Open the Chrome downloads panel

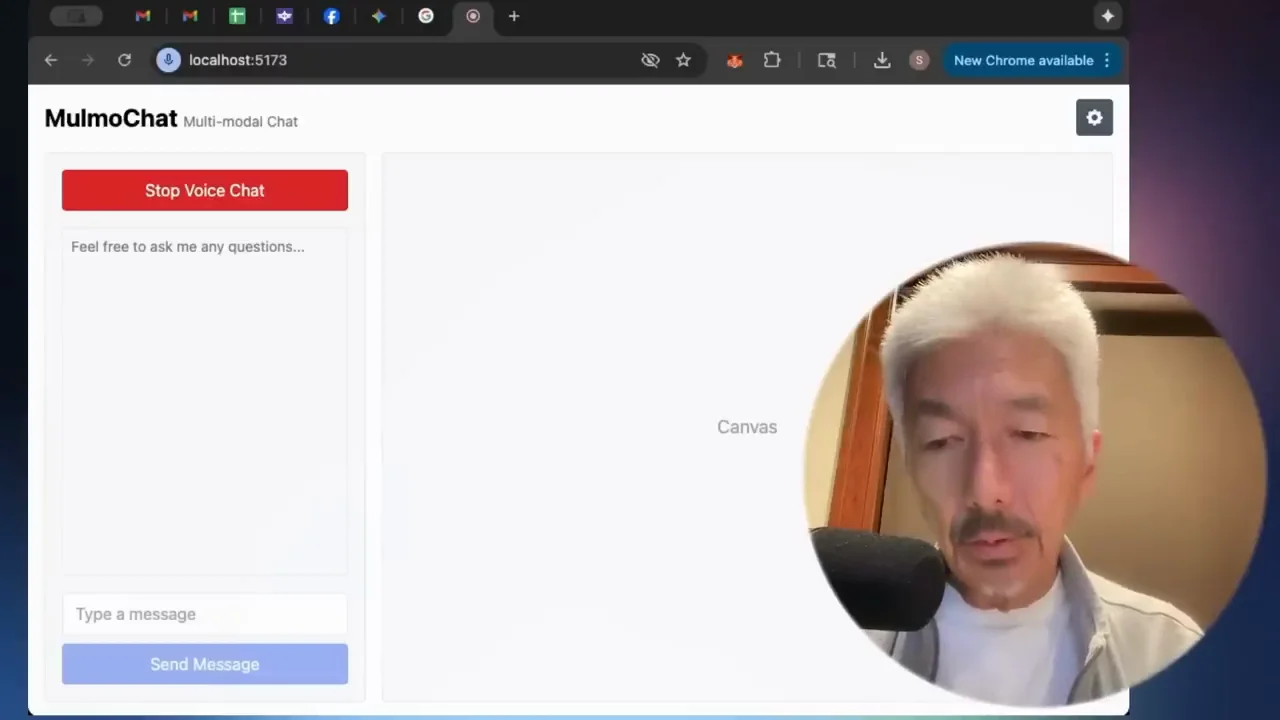(882, 60)
